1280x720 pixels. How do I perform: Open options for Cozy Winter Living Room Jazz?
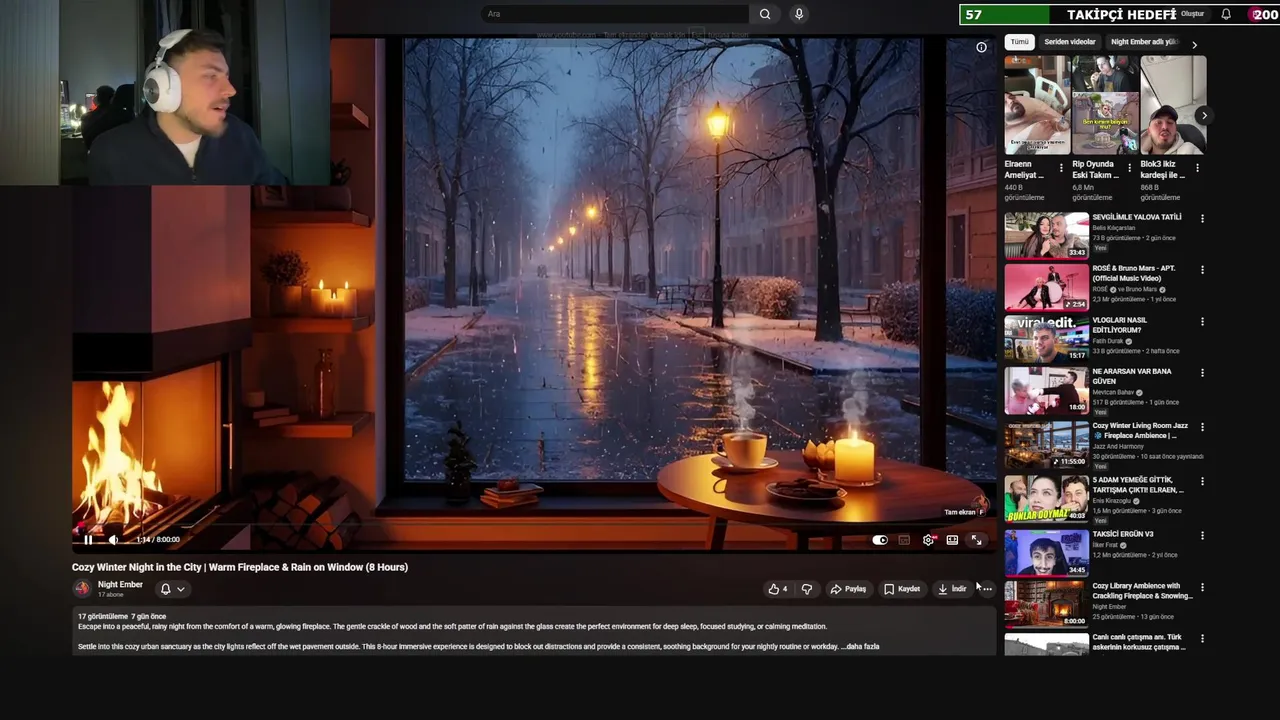click(x=1202, y=427)
